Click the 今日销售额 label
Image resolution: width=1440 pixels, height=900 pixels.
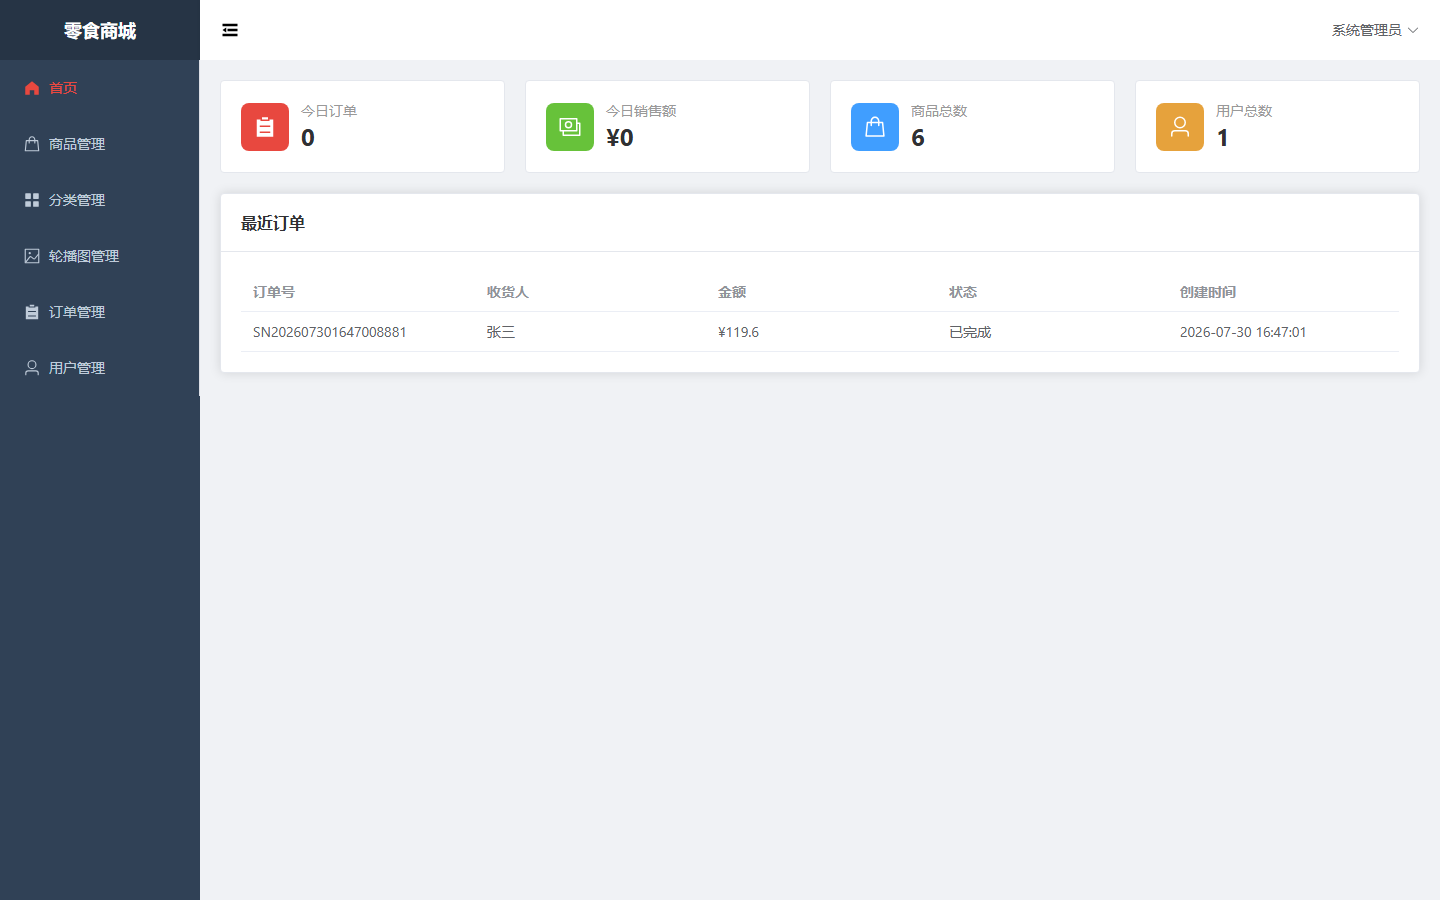click(641, 111)
